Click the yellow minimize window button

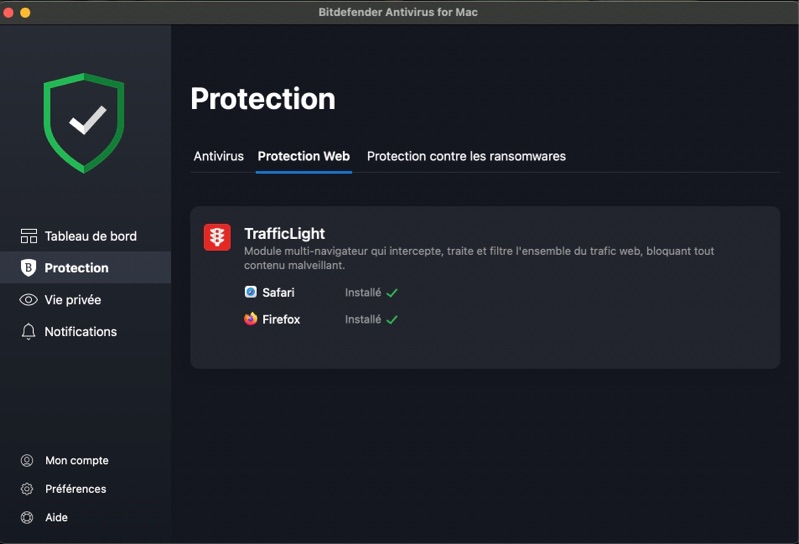[x=25, y=12]
